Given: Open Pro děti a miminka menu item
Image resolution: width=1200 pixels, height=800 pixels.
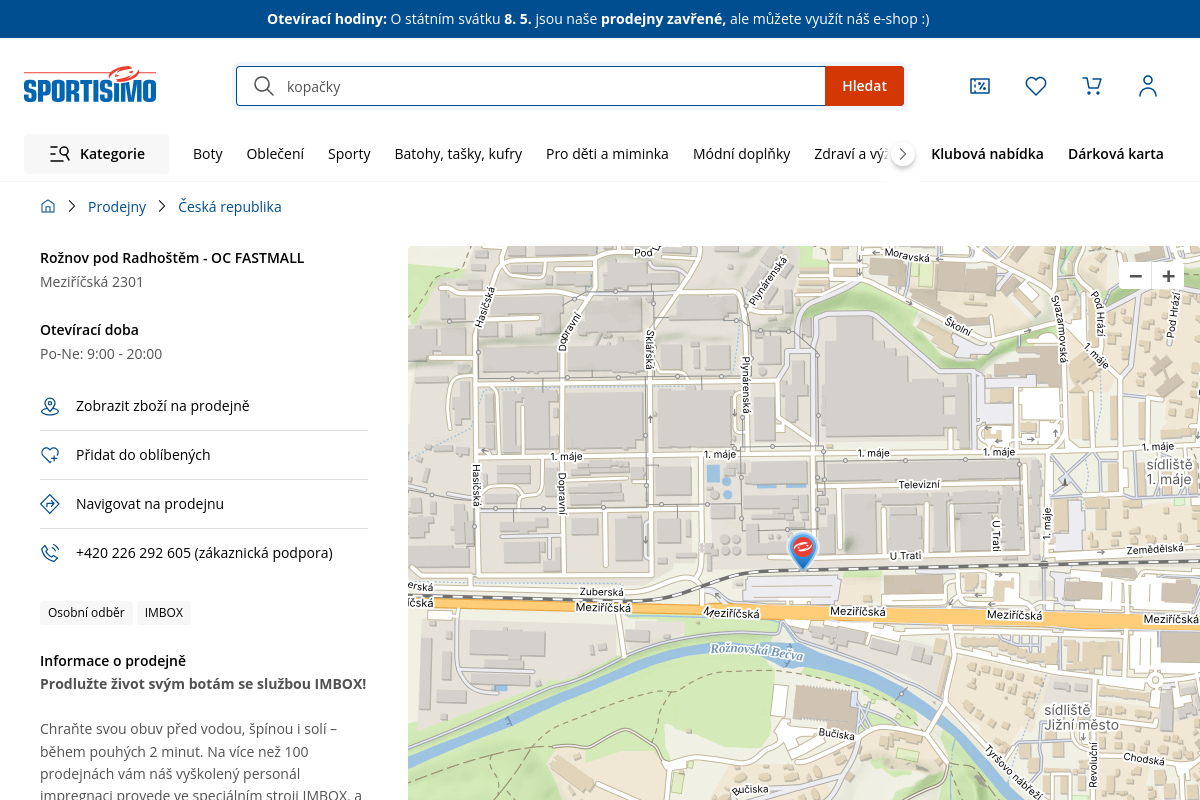Looking at the screenshot, I should click(607, 154).
